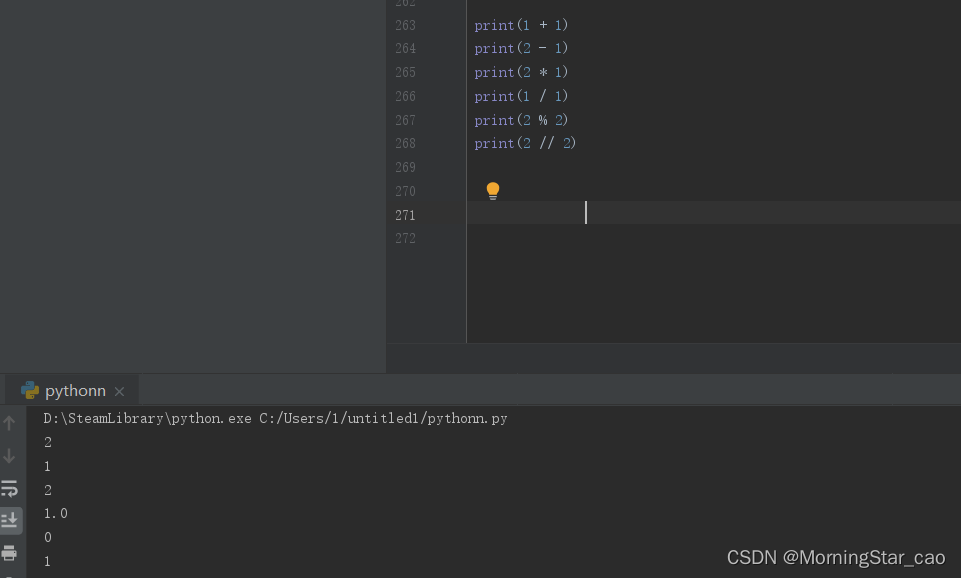Click the Python logo on pythonn tab
Image resolution: width=961 pixels, height=578 pixels.
[30, 391]
